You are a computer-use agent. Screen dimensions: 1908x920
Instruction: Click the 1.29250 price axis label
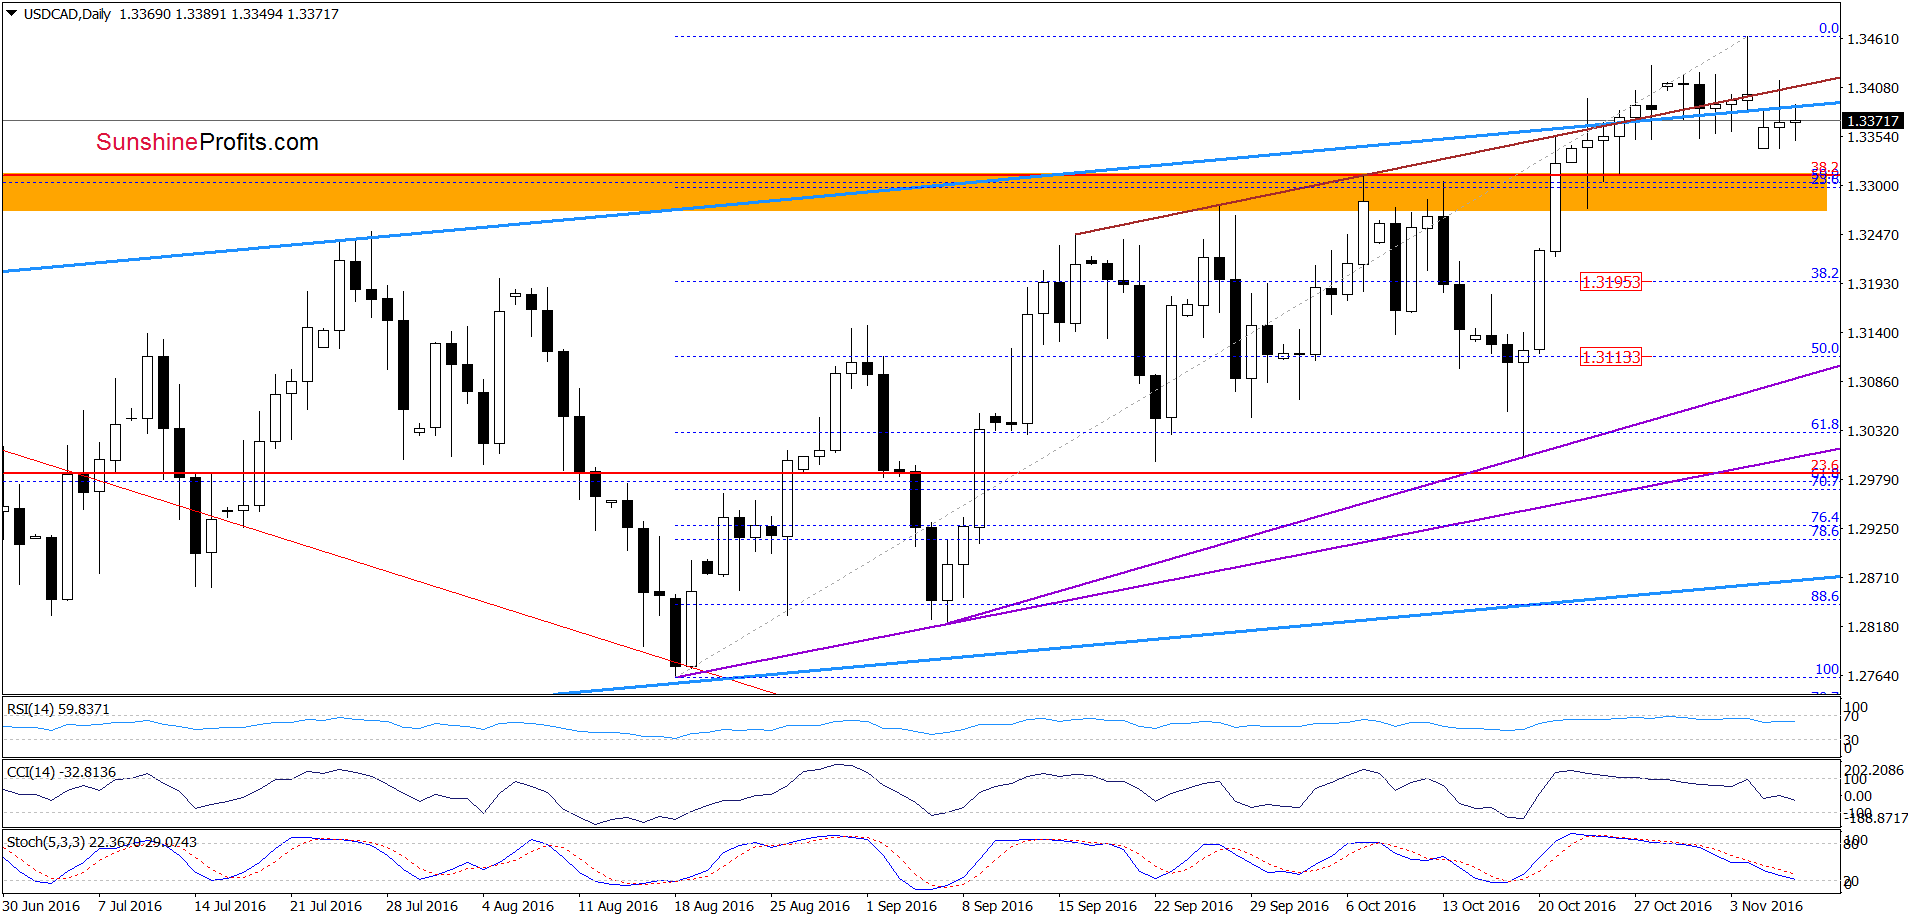[1873, 529]
